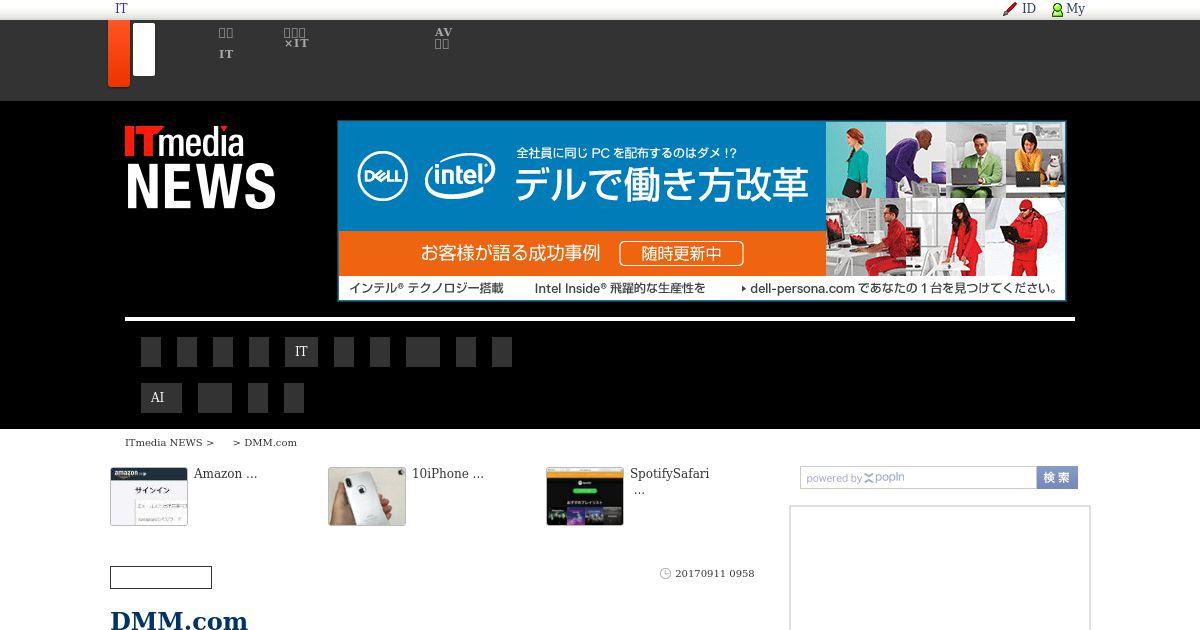
Task: Click the red pencil icon beside ID
Action: [1010, 9]
